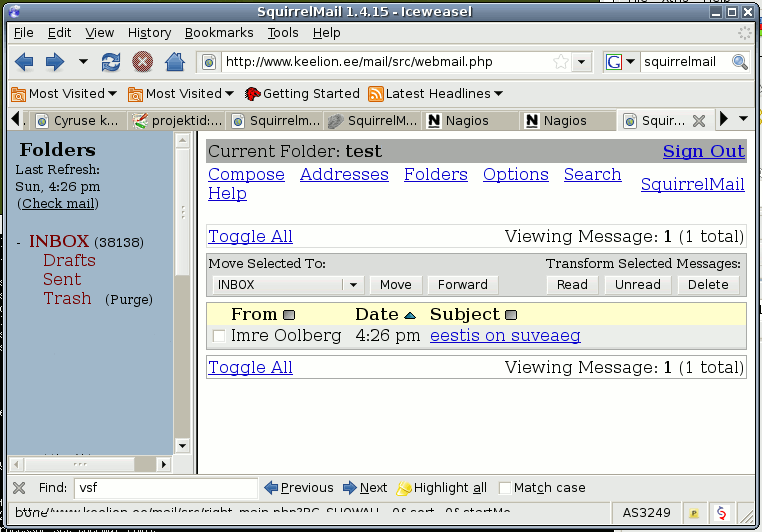Sort messages by Date arrow icon
762x532 pixels.
click(410, 315)
